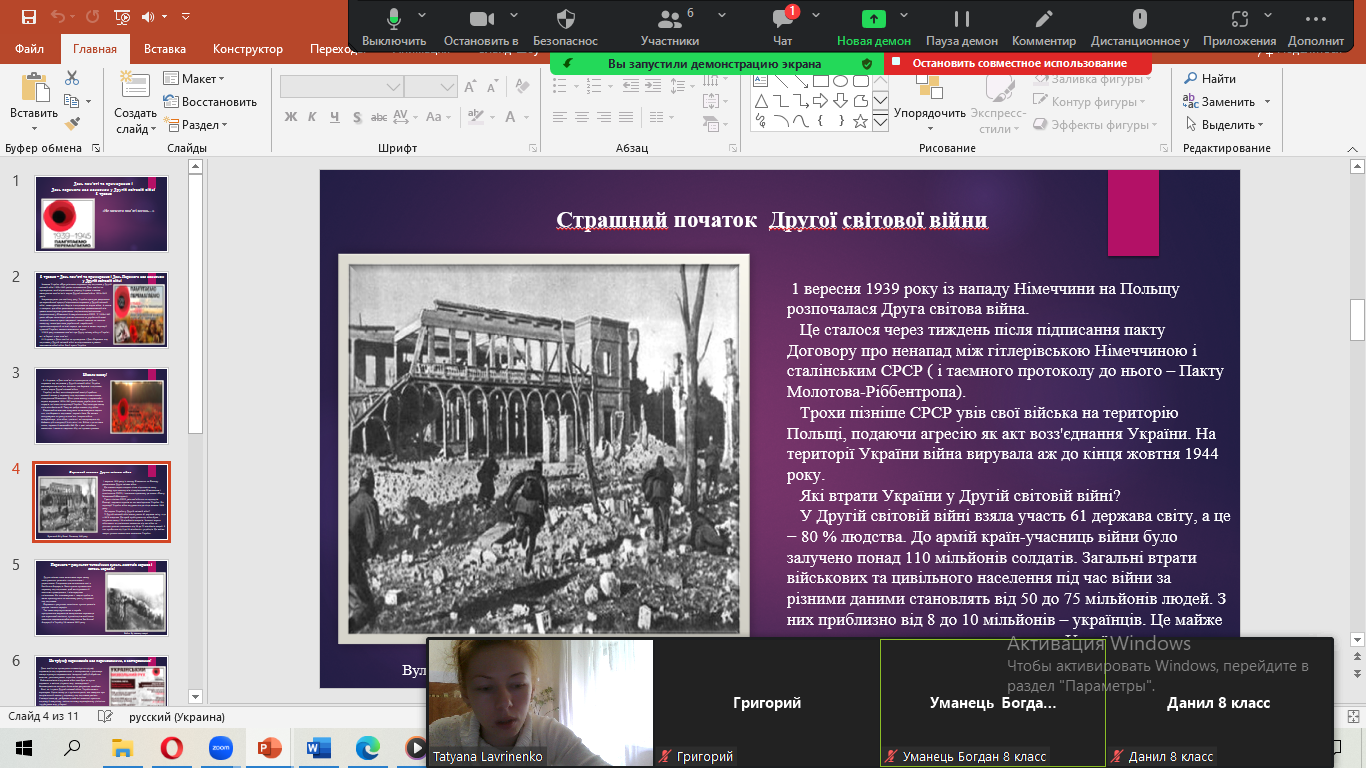Viewport: 1366px width, 768px height.
Task: Click the Упорядочить arrange button
Action: (930, 103)
